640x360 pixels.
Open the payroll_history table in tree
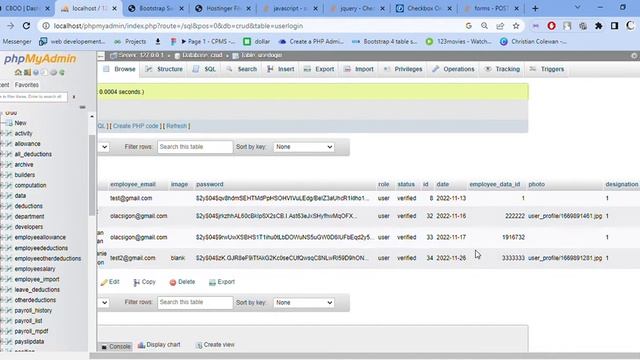(x=33, y=311)
